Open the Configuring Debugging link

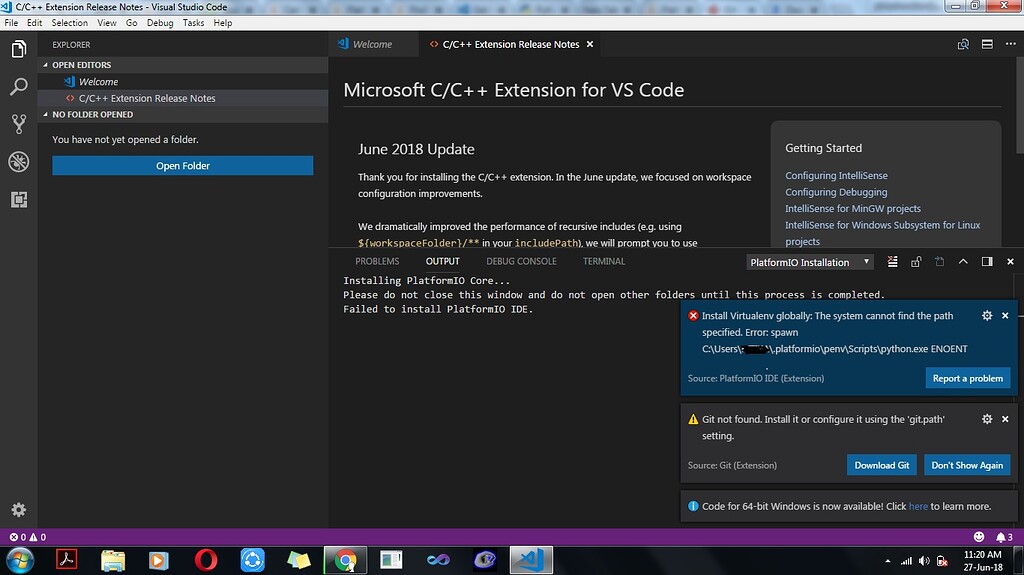click(836, 192)
